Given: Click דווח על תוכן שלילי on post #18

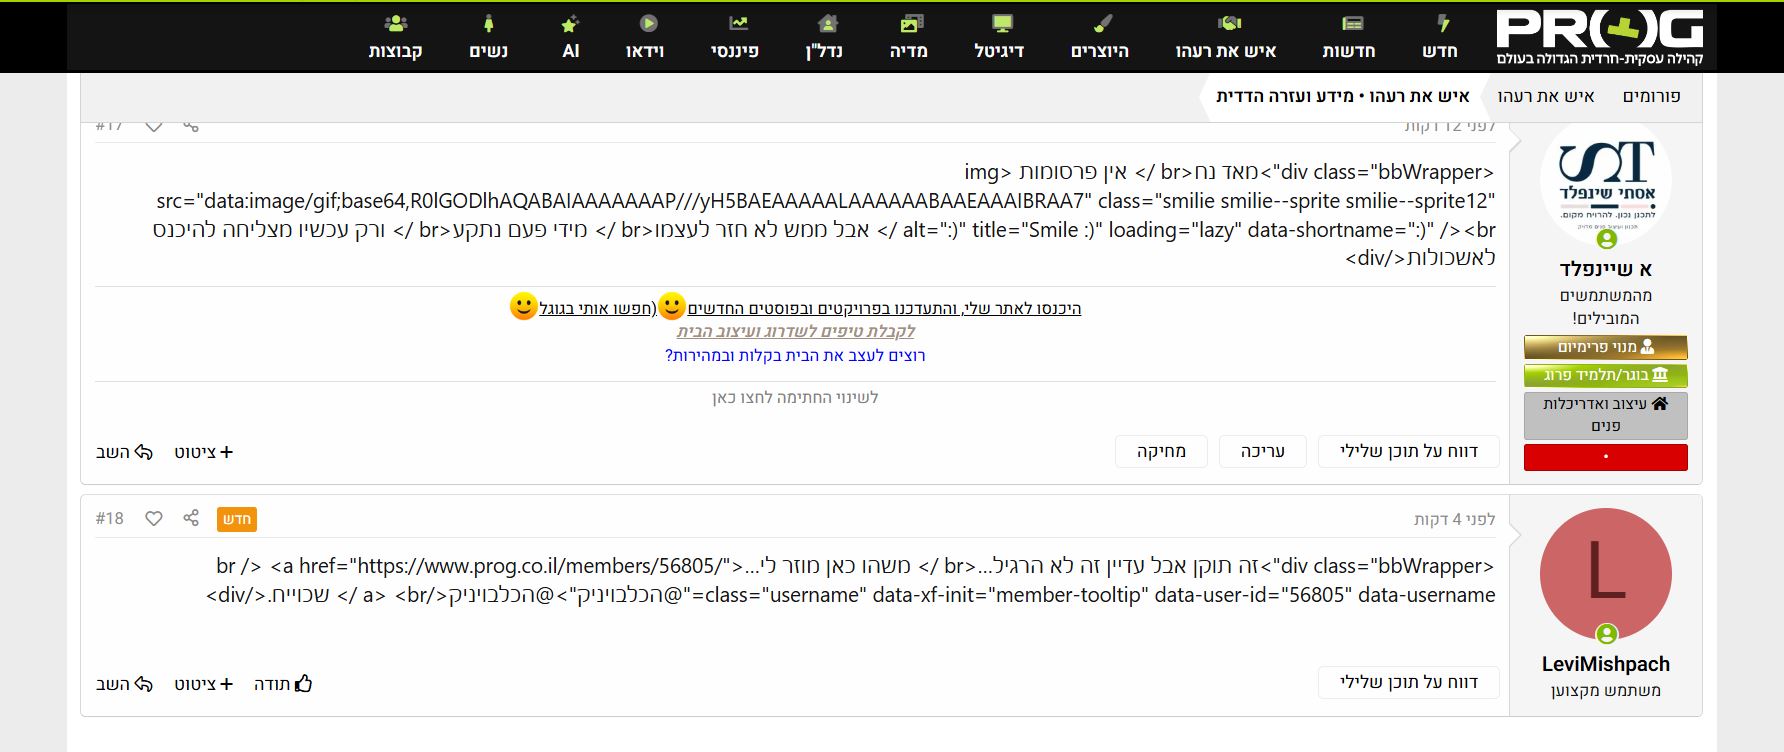Looking at the screenshot, I should click(x=1408, y=682).
